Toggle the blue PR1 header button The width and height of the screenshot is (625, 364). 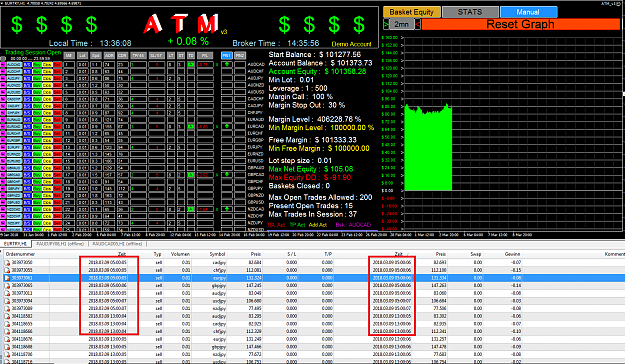[x=226, y=55]
